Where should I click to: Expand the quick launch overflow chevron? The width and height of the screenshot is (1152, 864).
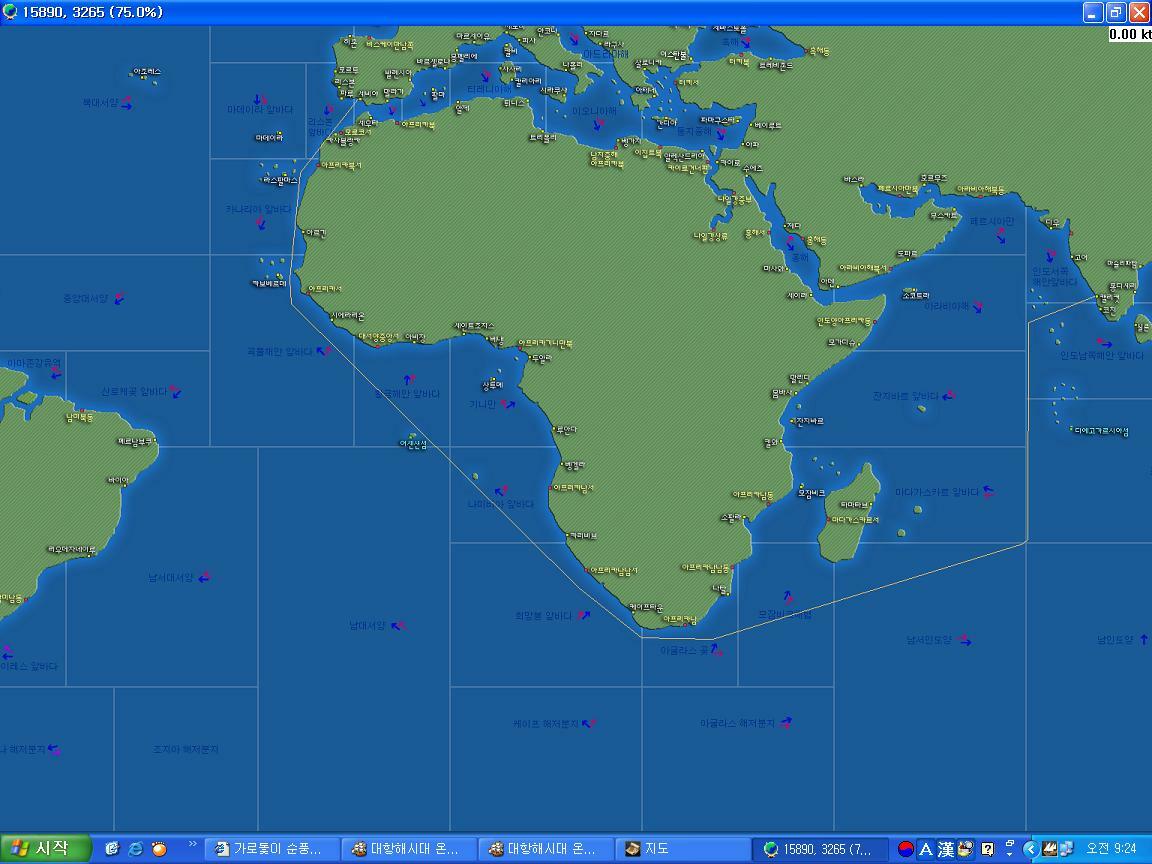(x=192, y=845)
